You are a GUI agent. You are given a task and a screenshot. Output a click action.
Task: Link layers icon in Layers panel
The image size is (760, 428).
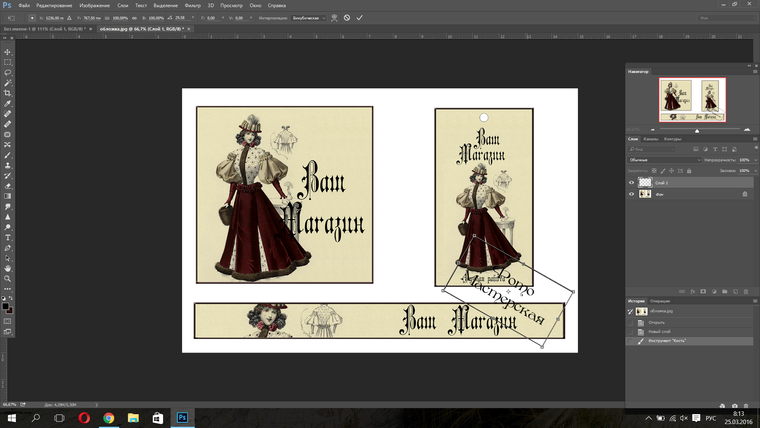point(682,291)
